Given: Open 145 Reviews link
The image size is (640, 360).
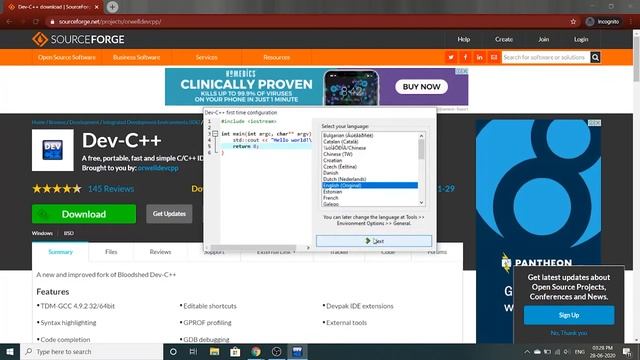Looking at the screenshot, I should click(111, 189).
